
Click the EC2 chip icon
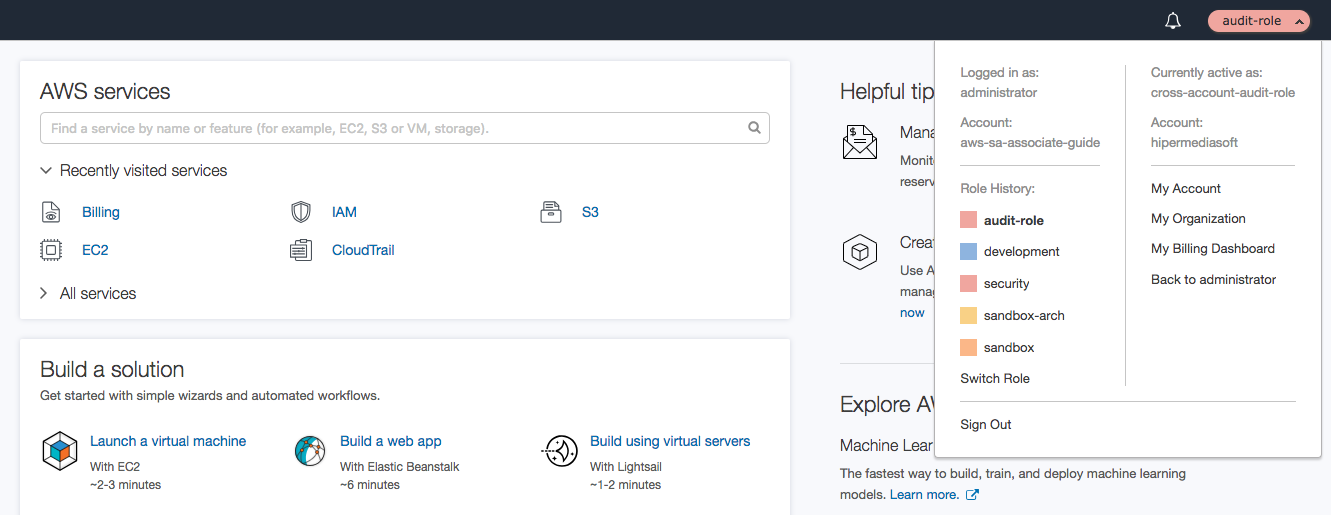[51, 250]
